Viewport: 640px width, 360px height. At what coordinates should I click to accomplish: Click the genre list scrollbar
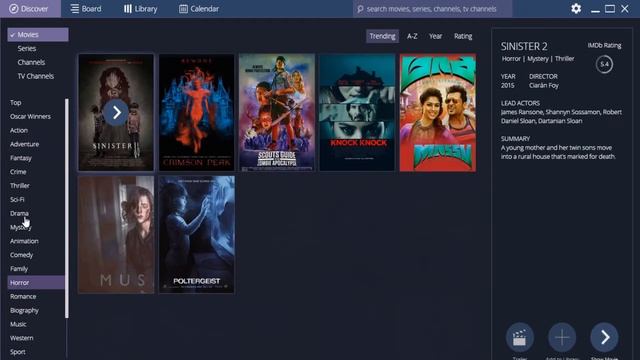tap(67, 208)
